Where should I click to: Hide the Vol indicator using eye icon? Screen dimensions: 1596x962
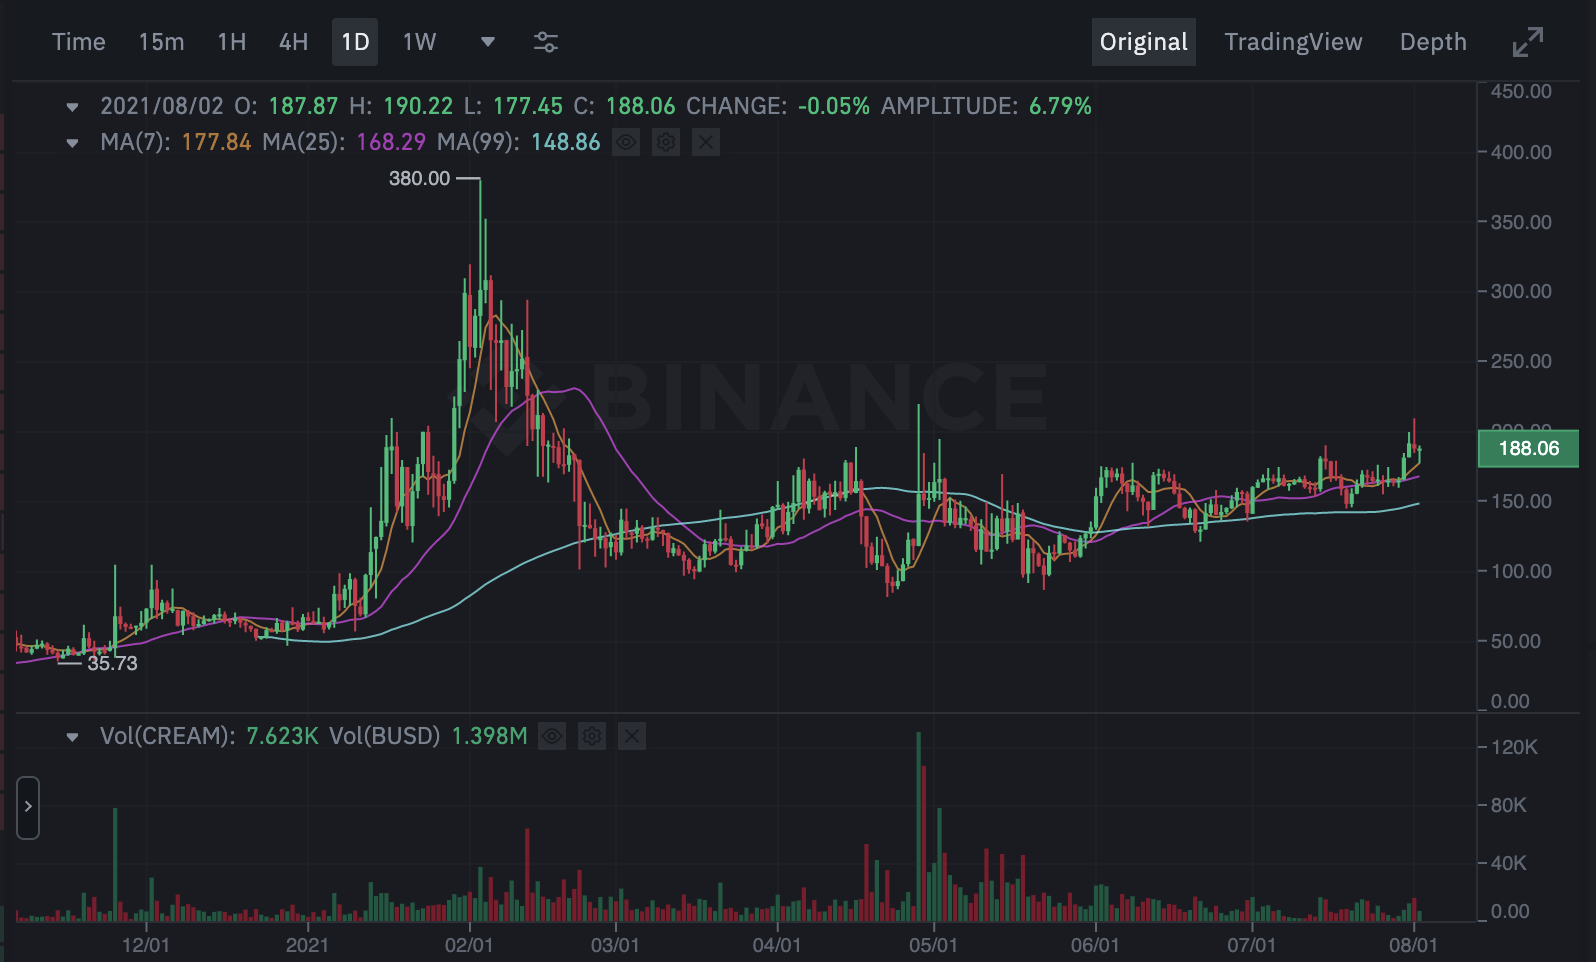point(552,736)
